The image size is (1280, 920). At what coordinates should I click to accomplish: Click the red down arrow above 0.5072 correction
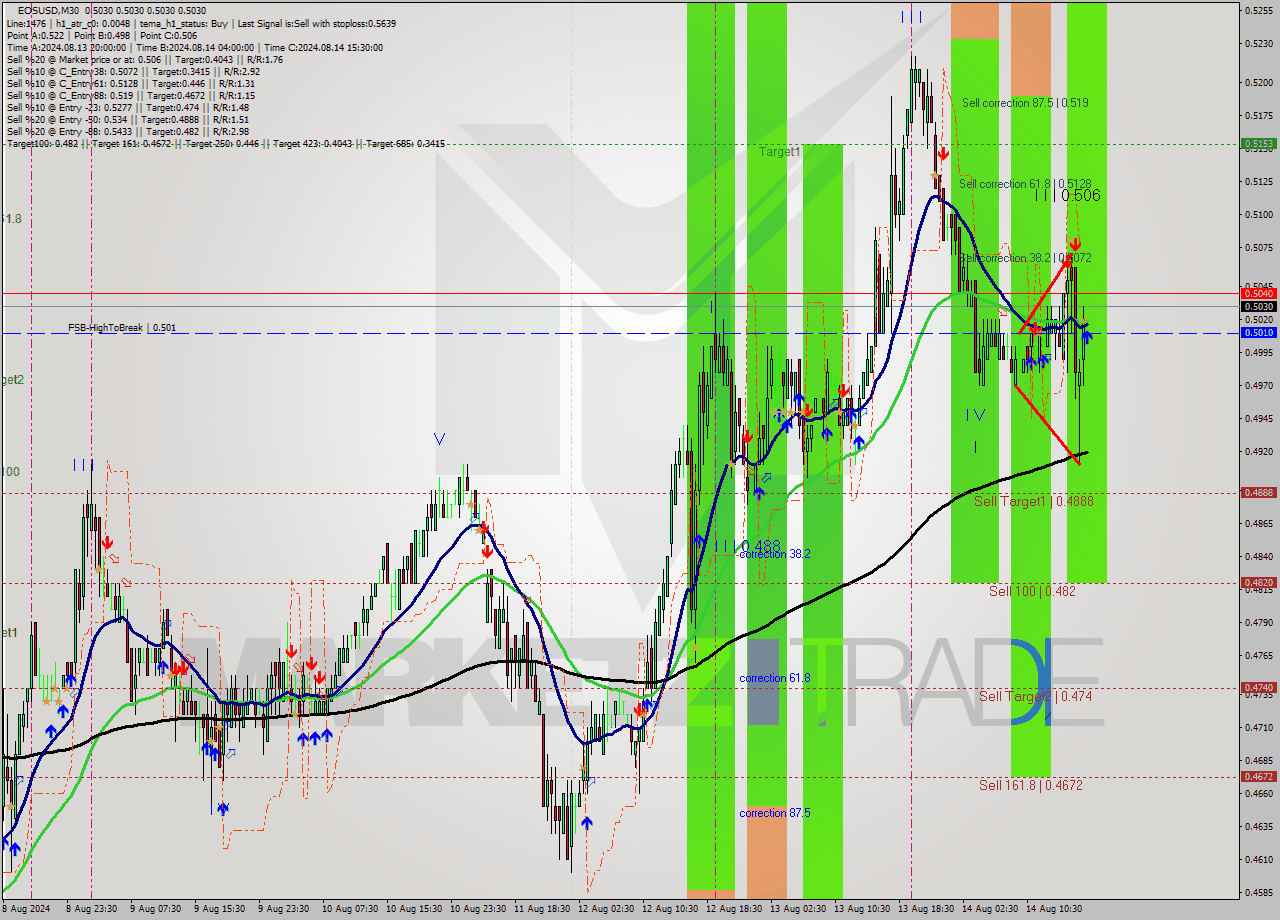(x=1074, y=244)
